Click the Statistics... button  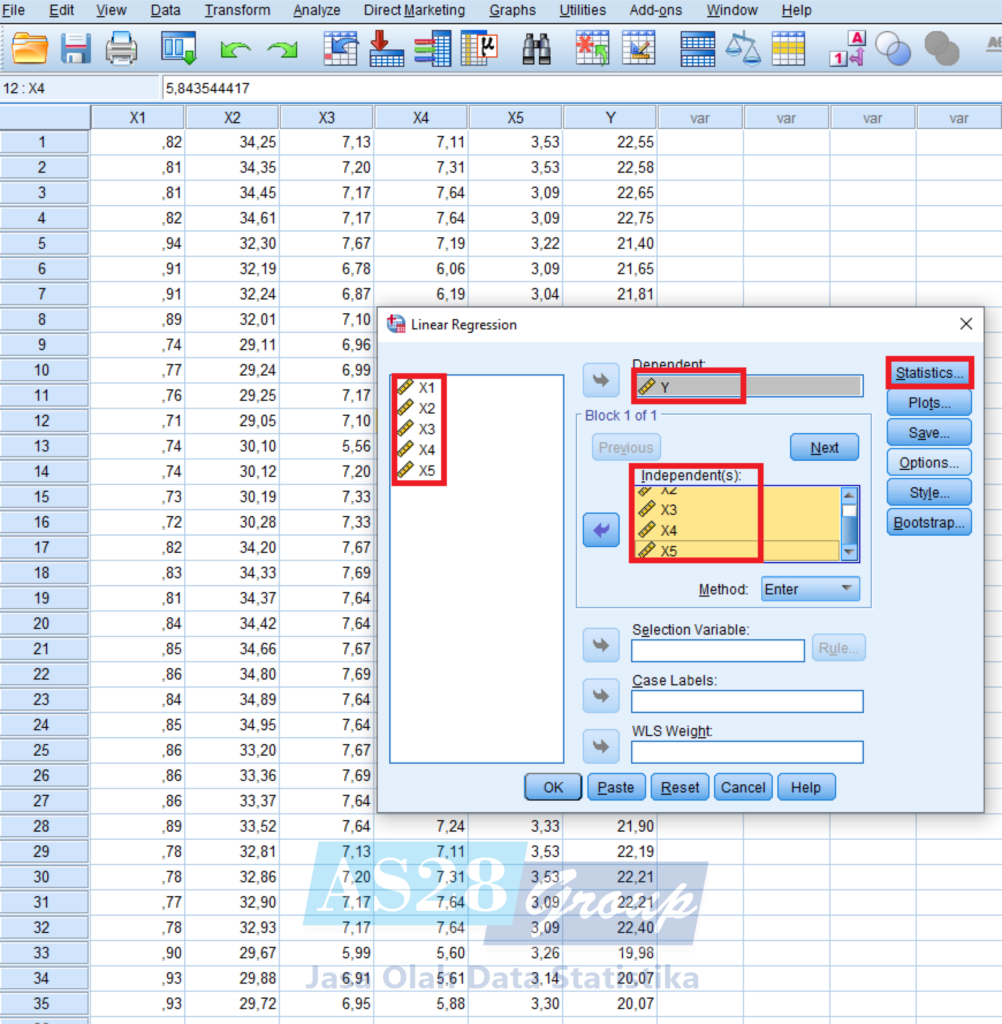929,373
